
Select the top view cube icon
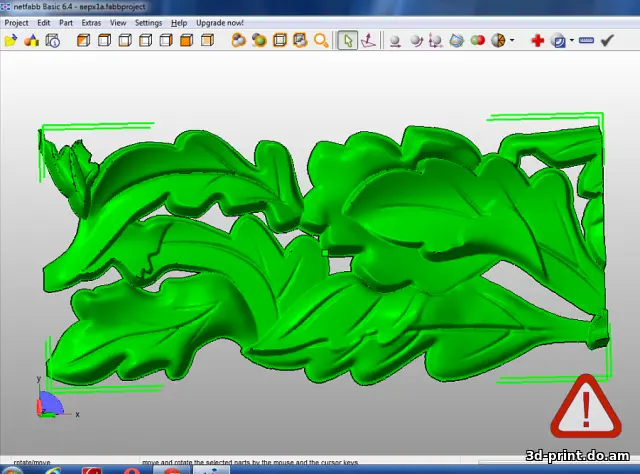point(104,40)
